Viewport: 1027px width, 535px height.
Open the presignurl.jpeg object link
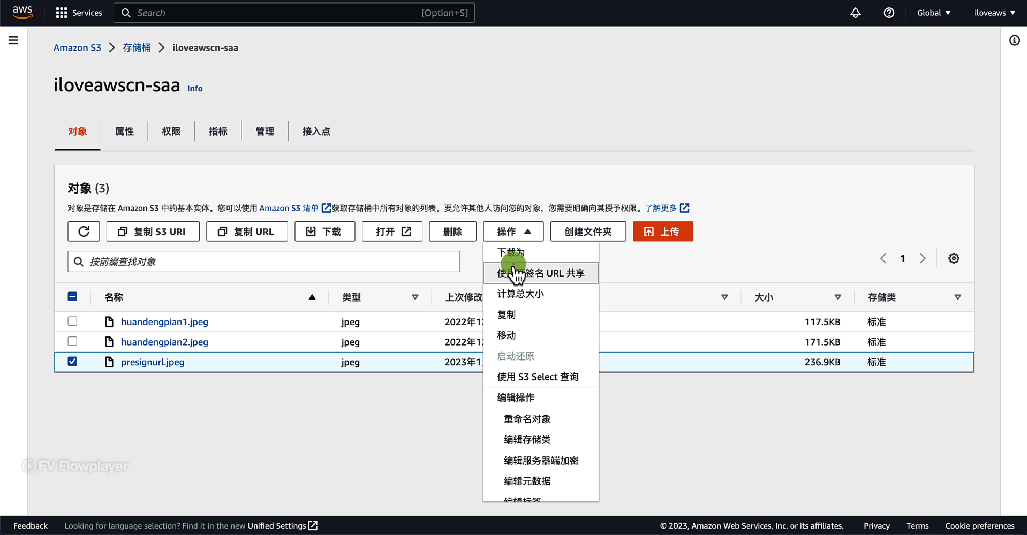tap(153, 362)
